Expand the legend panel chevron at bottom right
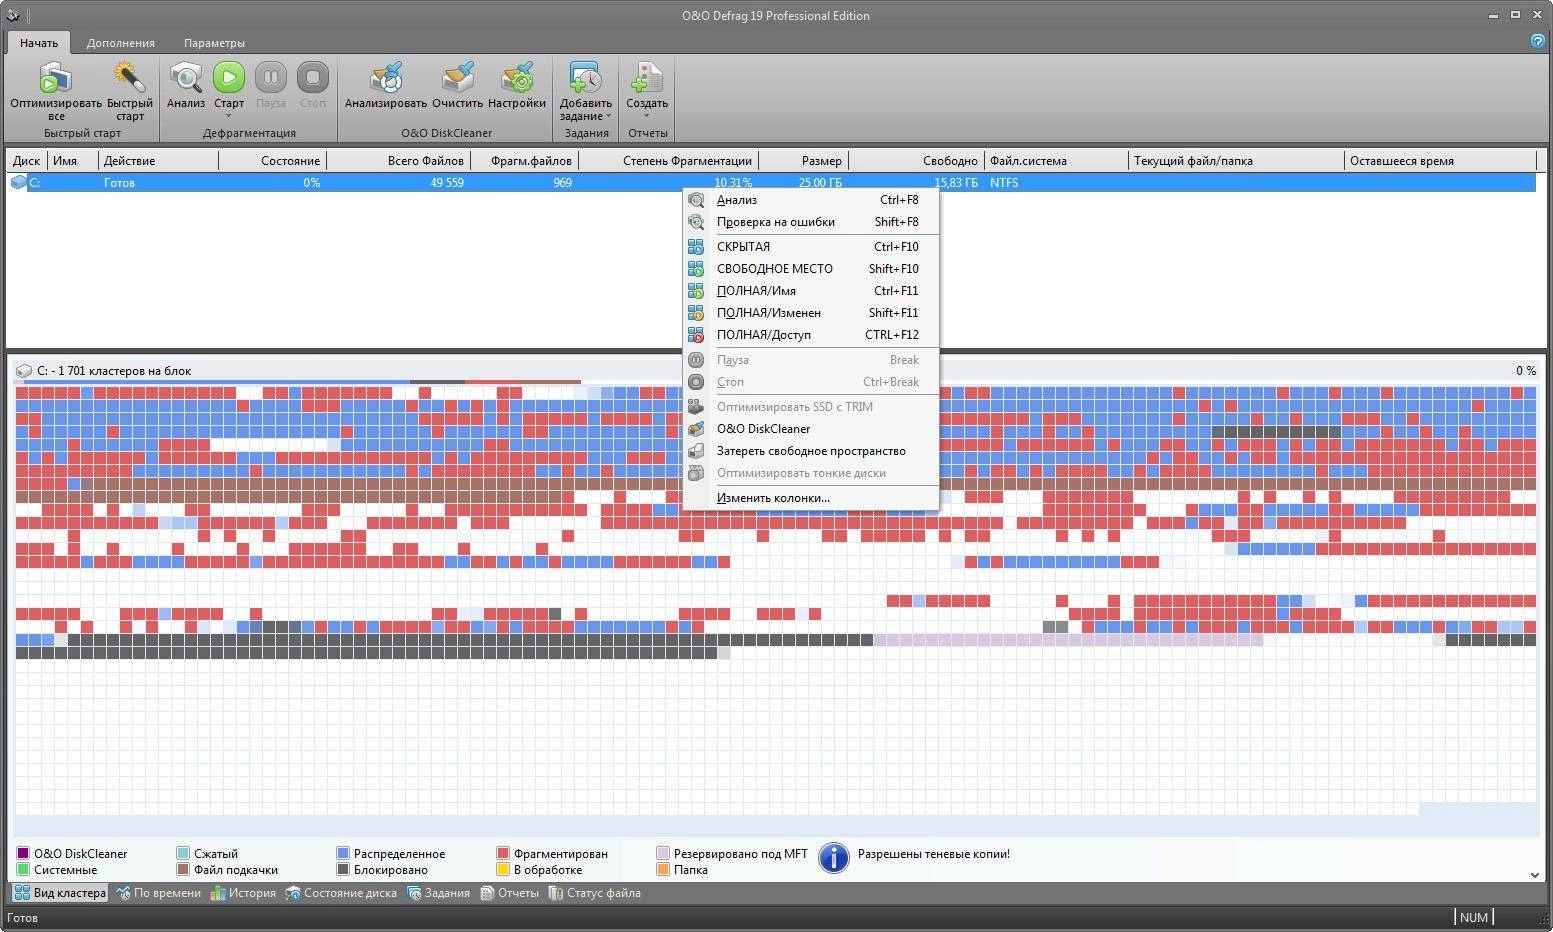This screenshot has height=932, width=1553. click(1535, 875)
